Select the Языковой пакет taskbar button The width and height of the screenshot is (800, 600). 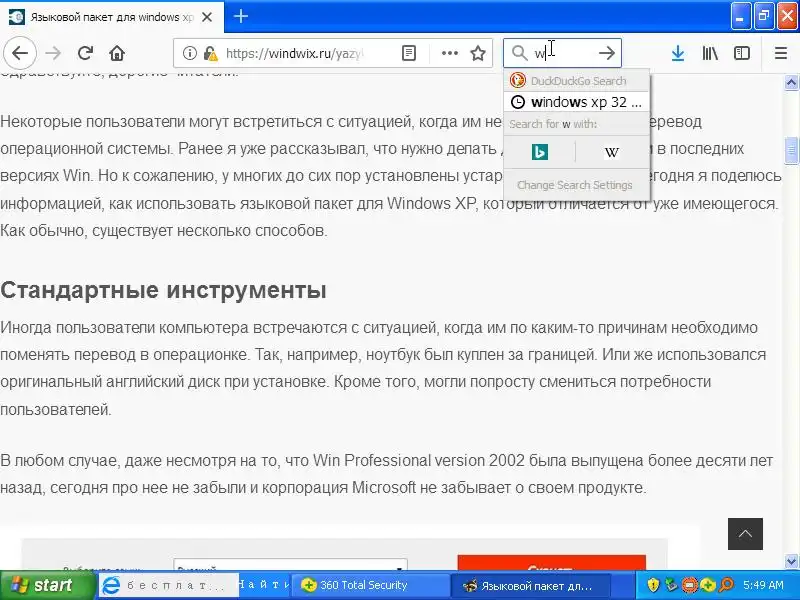tap(531, 586)
